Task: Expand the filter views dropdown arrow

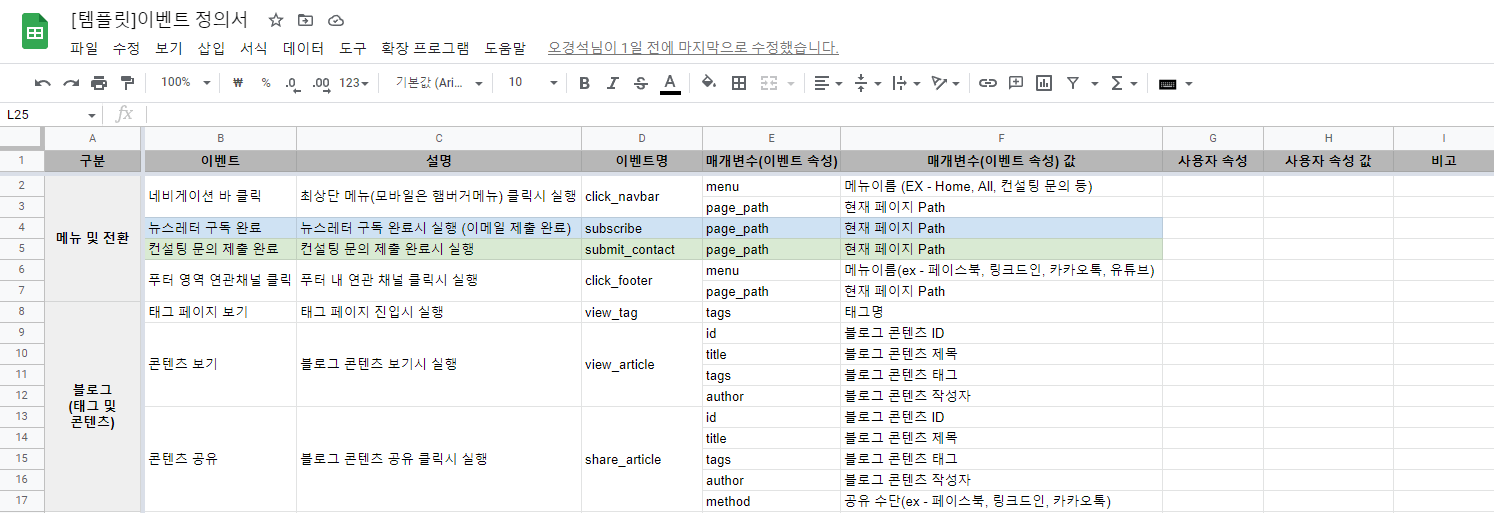Action: click(x=1095, y=84)
